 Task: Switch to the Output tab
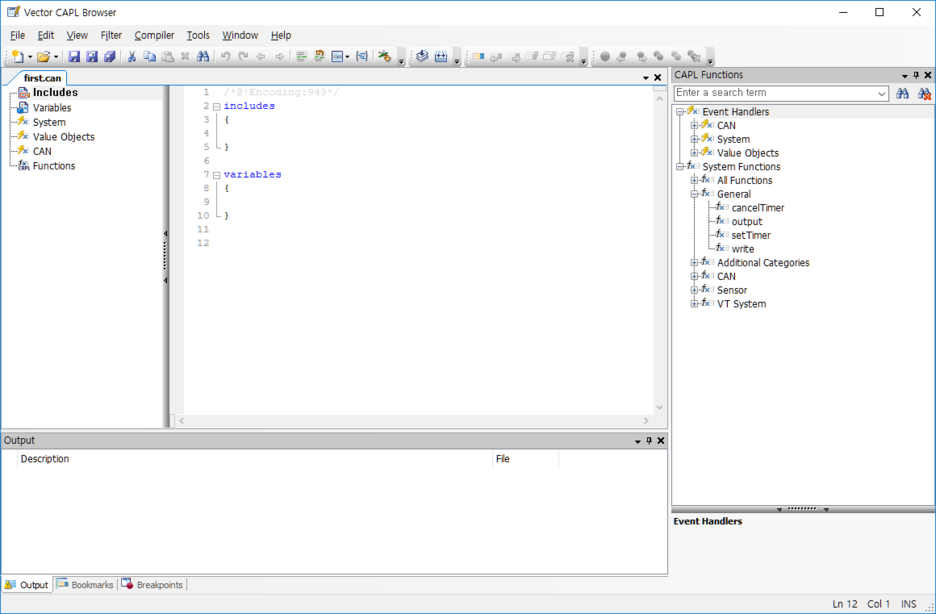pos(27,585)
